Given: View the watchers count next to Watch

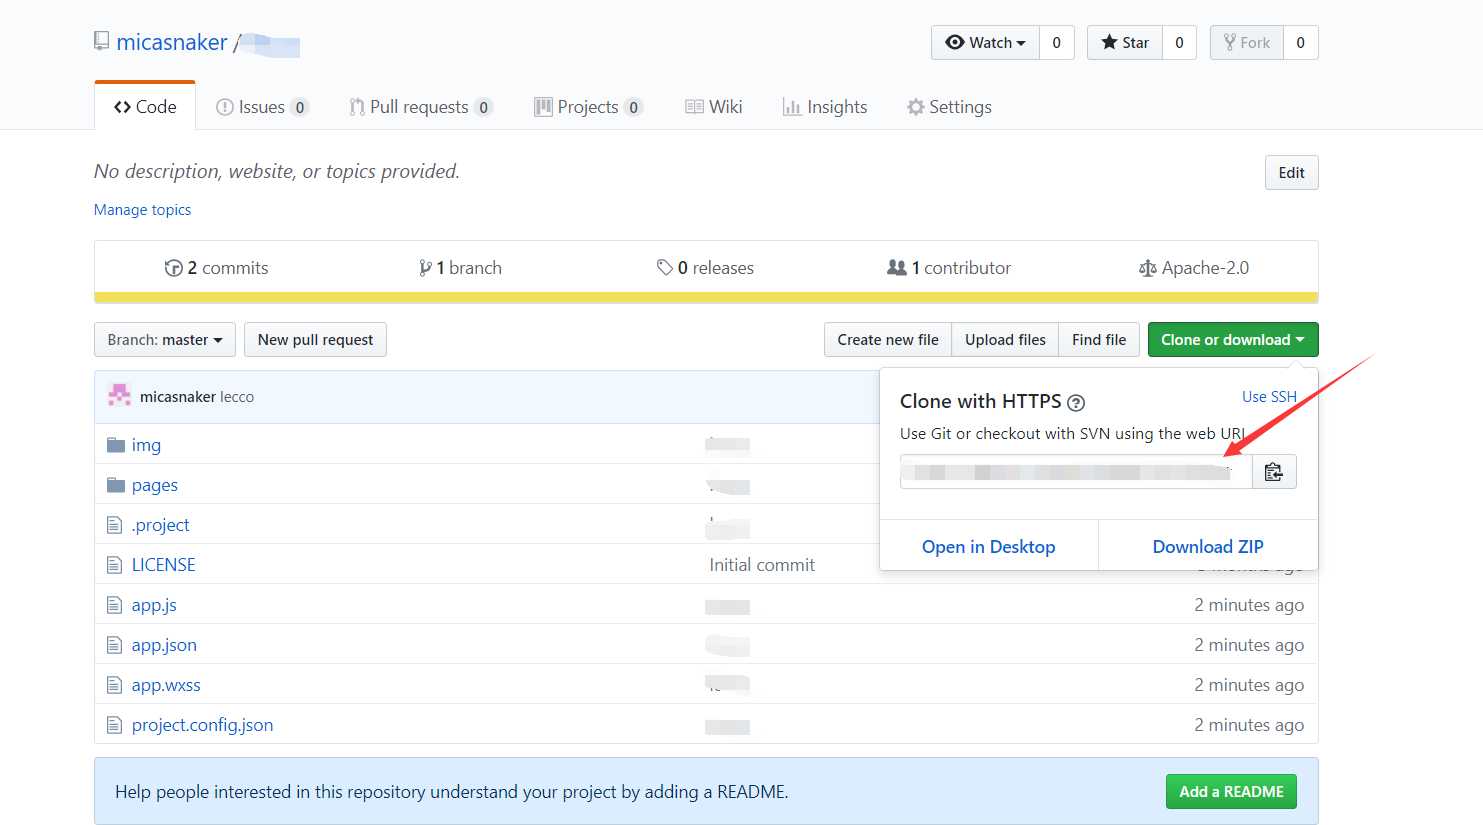Looking at the screenshot, I should [x=1057, y=42].
